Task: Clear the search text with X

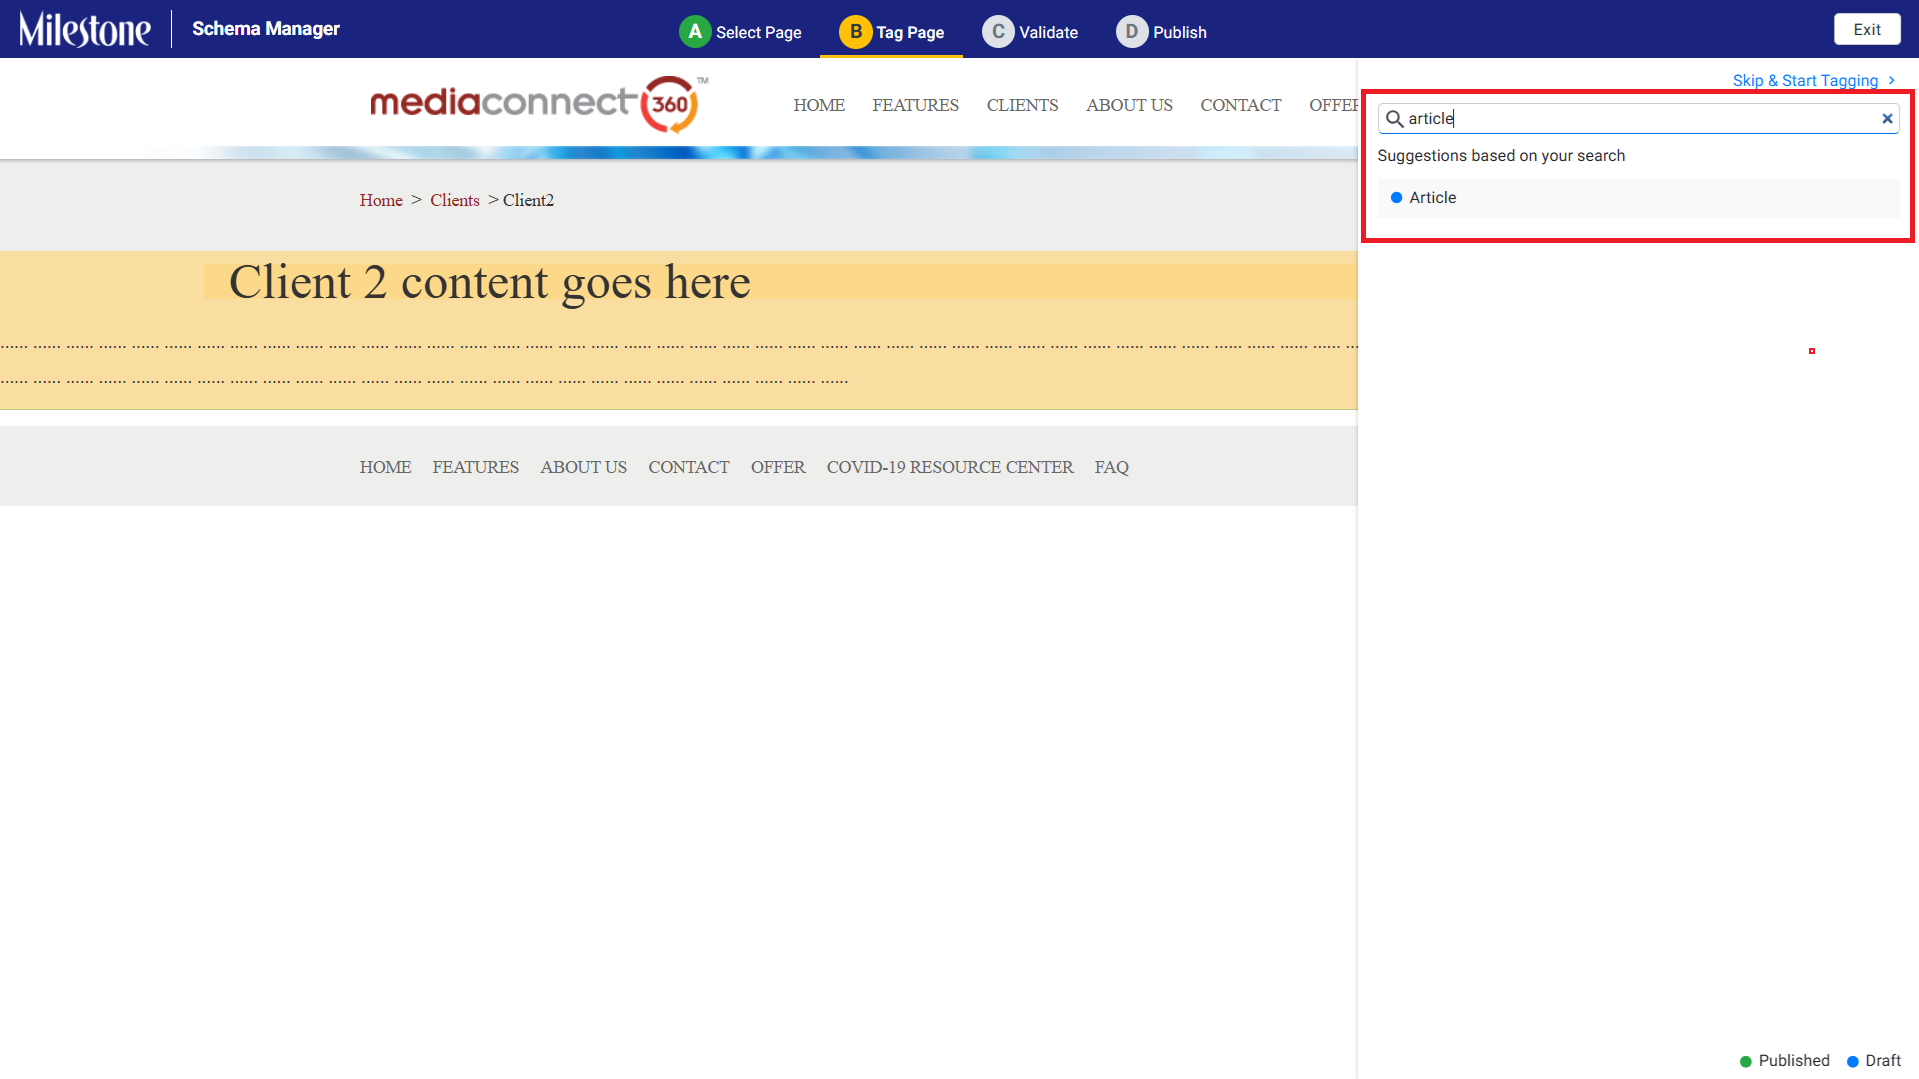Action: 1887,118
